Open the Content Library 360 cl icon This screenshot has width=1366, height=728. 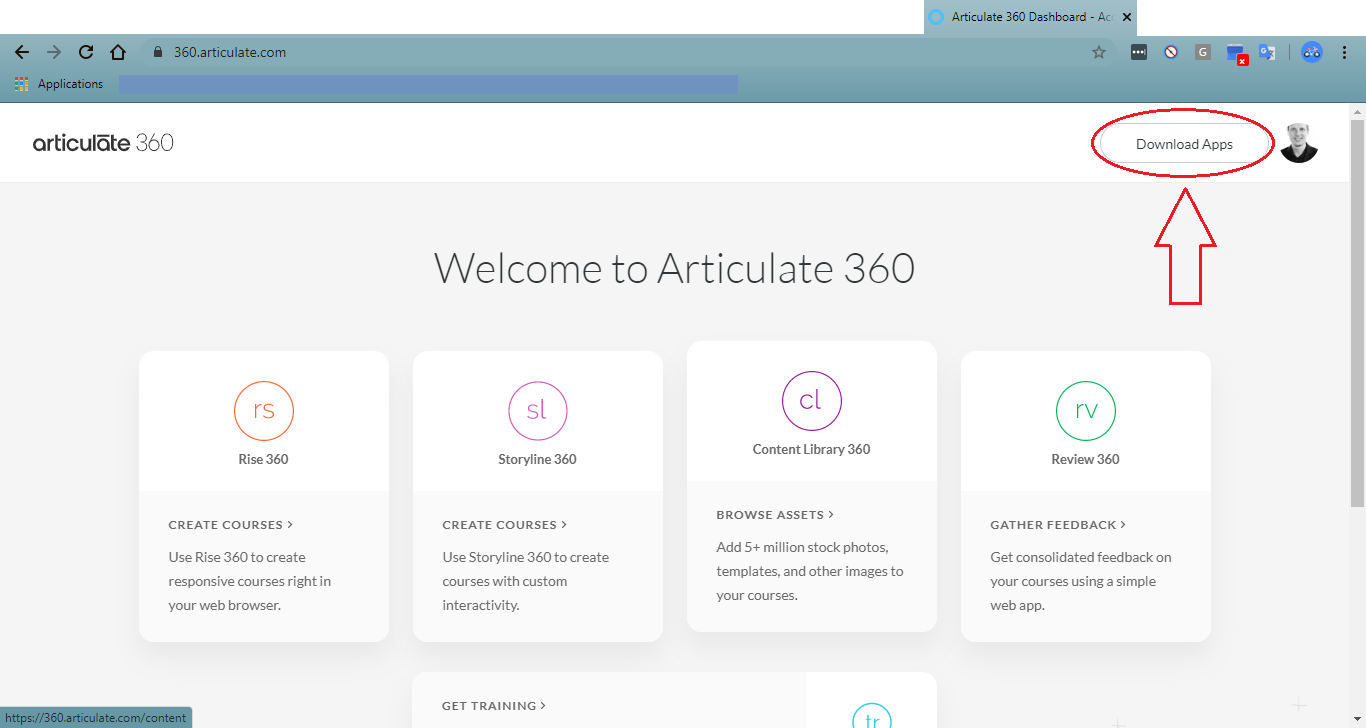[812, 401]
